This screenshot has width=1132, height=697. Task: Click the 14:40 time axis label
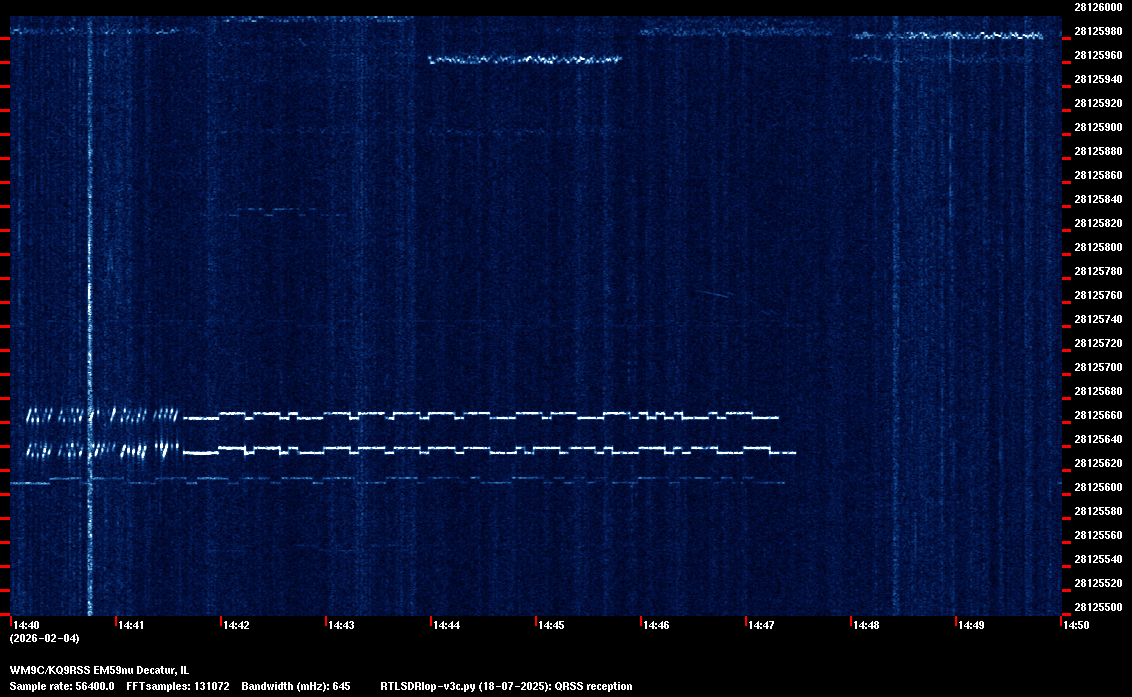point(25,625)
